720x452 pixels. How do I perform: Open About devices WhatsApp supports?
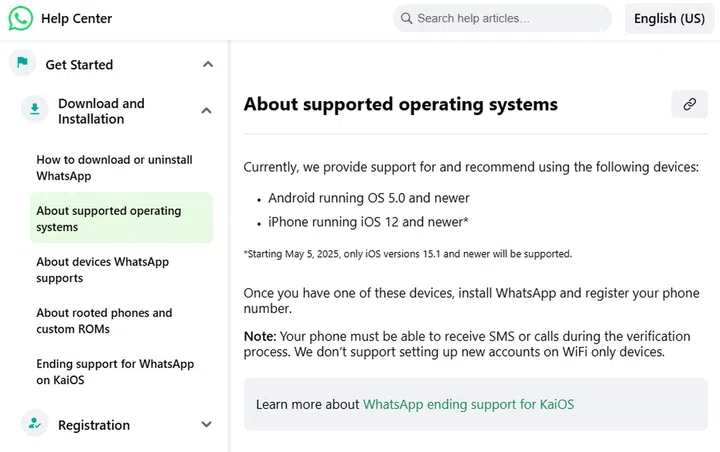tap(102, 270)
